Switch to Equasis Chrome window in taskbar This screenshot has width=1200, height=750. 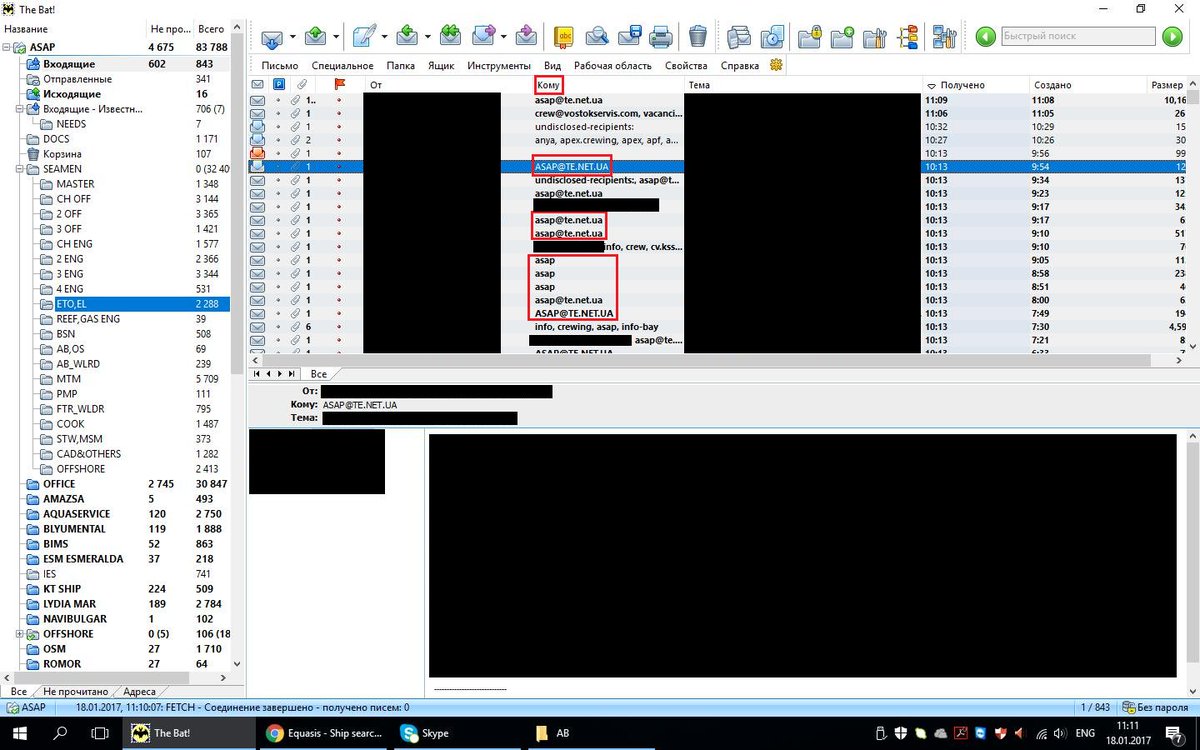point(326,733)
